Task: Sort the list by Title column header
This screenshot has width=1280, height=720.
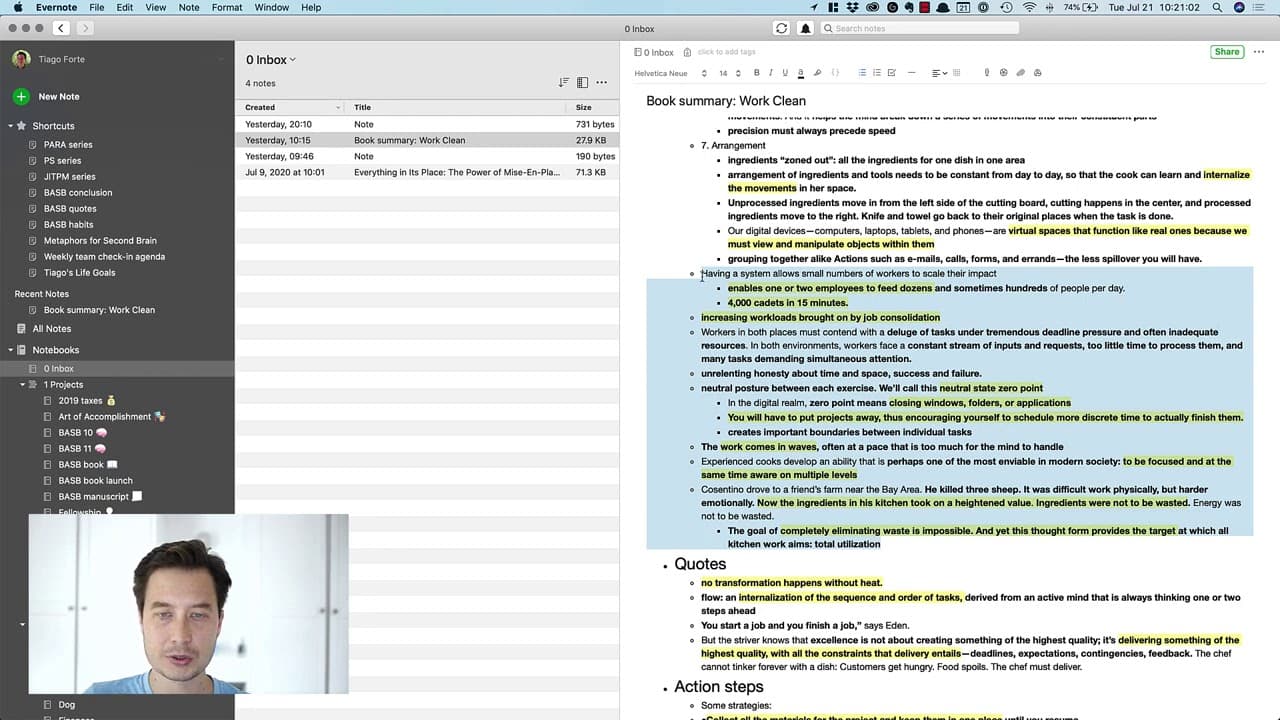Action: (x=457, y=107)
